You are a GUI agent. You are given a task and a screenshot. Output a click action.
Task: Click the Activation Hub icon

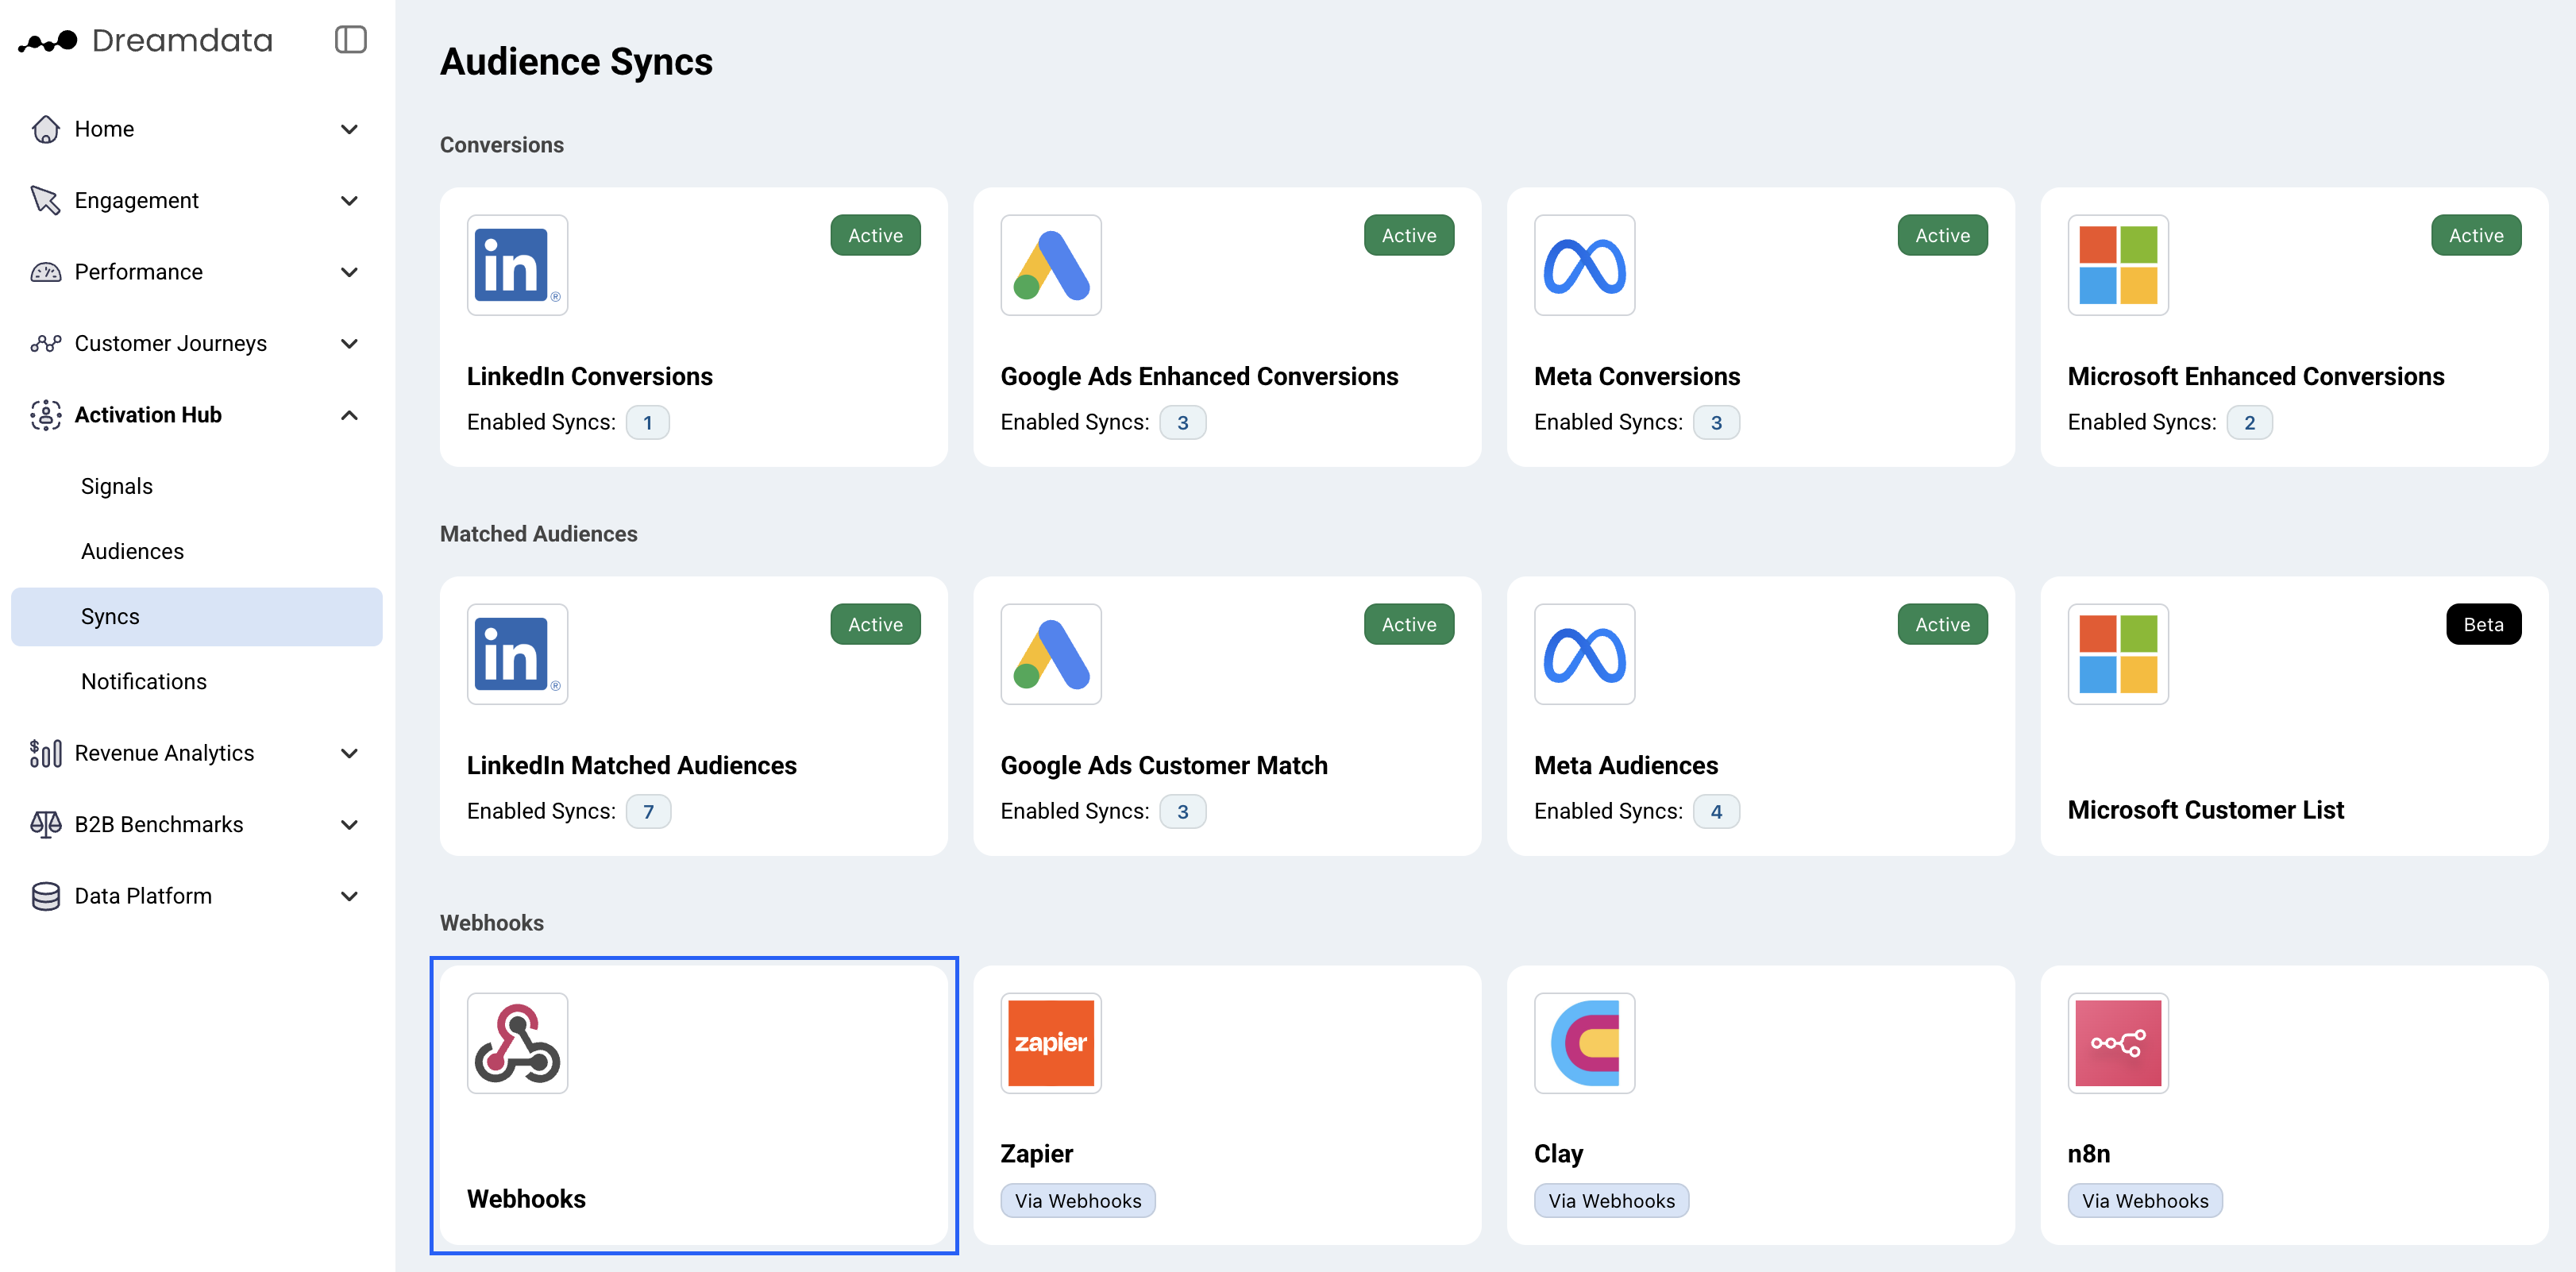click(x=46, y=415)
